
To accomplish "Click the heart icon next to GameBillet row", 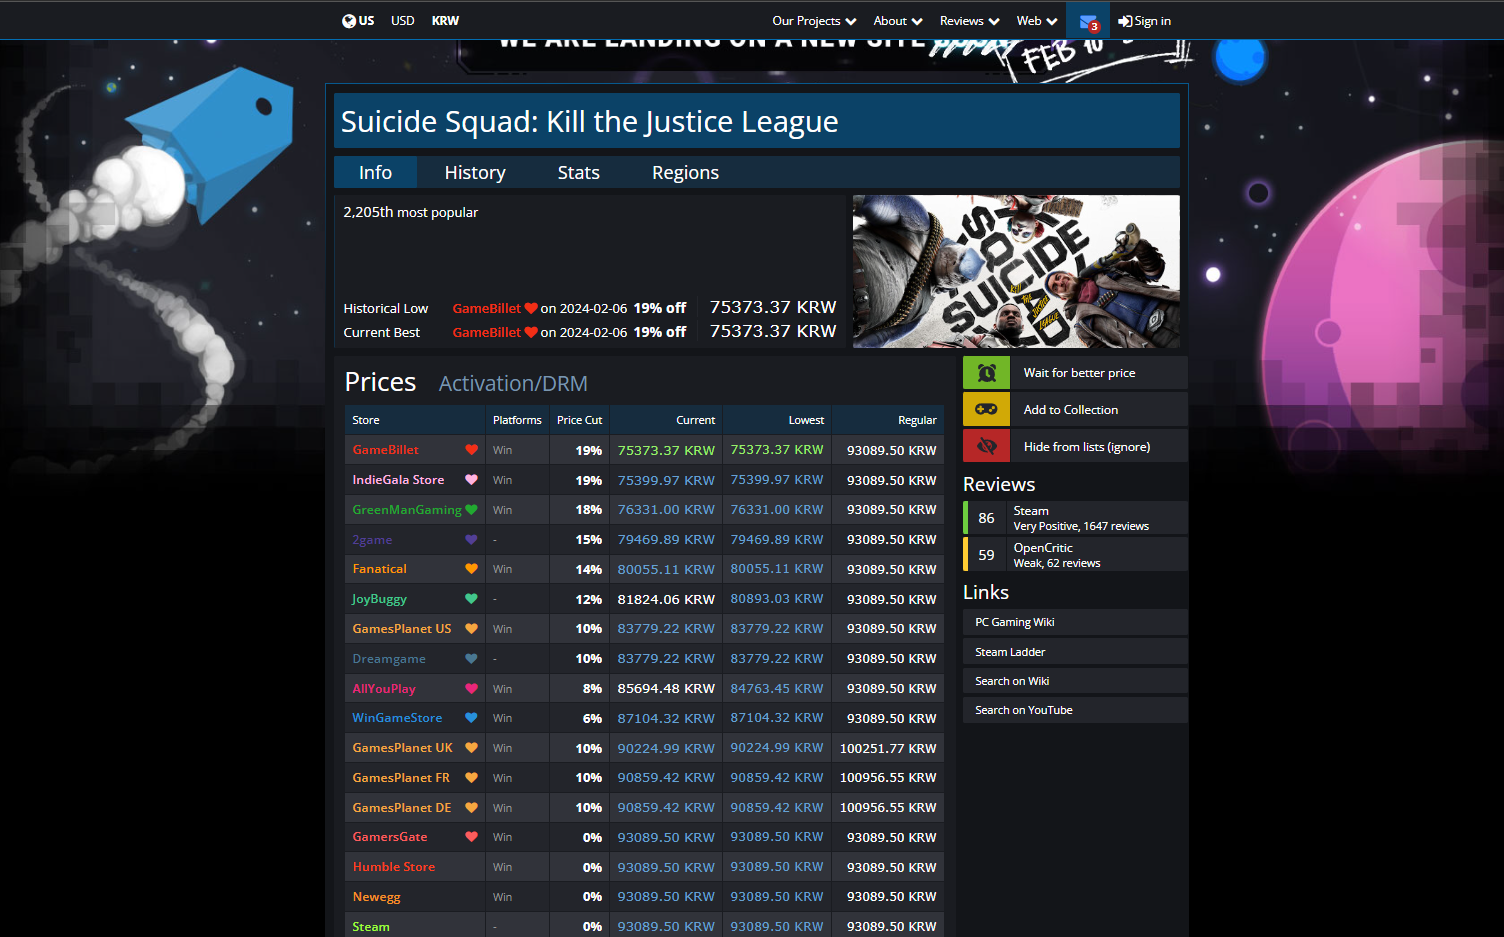I will tap(472, 450).
